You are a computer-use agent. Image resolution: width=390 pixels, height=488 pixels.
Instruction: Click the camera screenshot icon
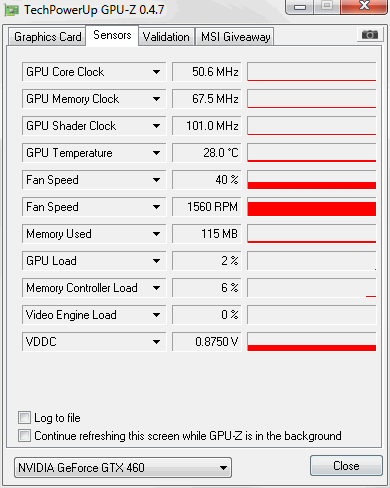coord(370,34)
